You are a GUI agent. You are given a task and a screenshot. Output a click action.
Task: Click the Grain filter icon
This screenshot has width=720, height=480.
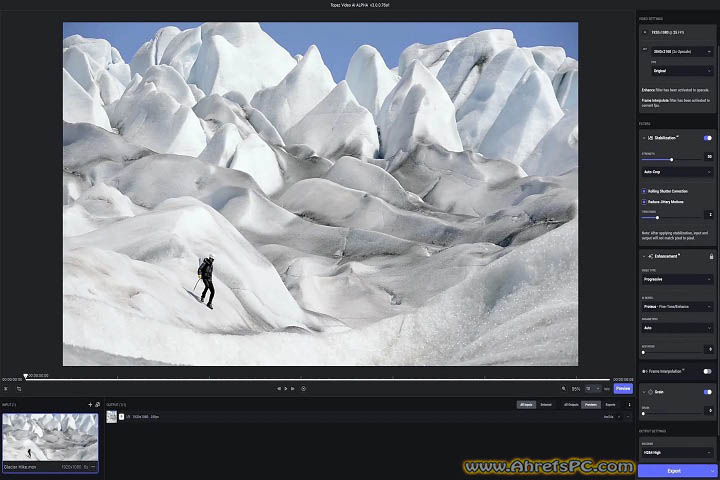pyautogui.click(x=651, y=392)
